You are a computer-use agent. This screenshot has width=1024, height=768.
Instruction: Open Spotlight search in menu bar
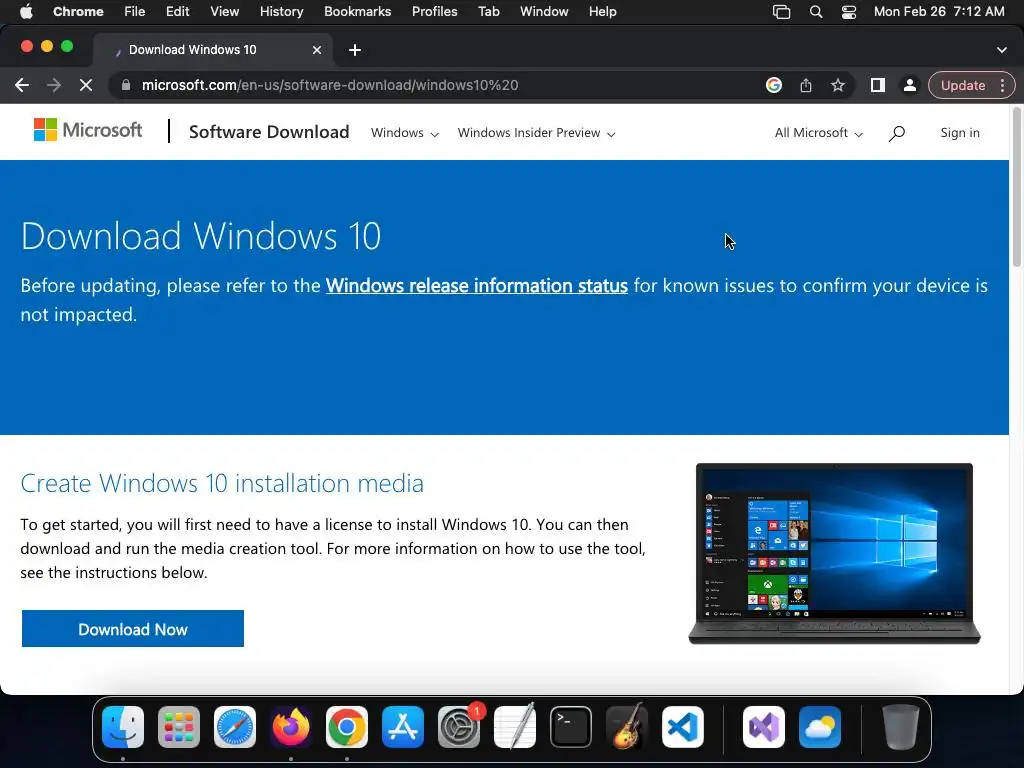816,12
